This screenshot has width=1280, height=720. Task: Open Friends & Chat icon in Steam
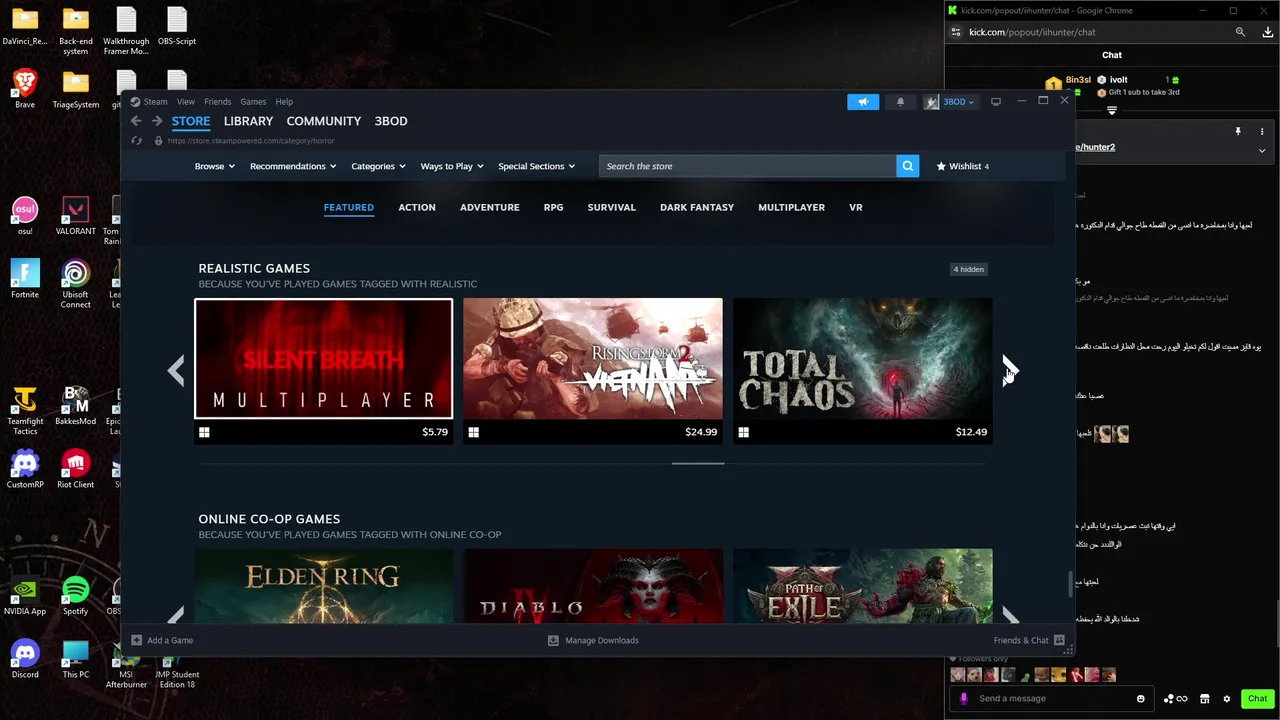coord(1059,640)
